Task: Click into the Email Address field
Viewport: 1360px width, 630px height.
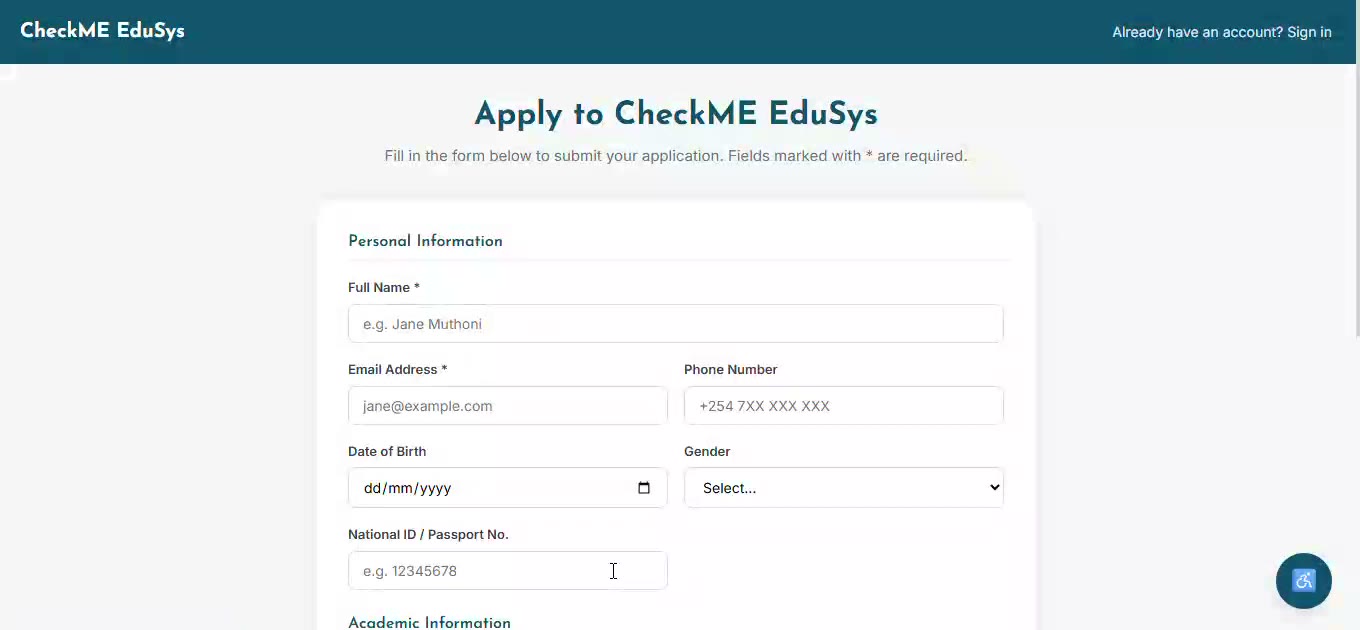Action: coord(508,406)
